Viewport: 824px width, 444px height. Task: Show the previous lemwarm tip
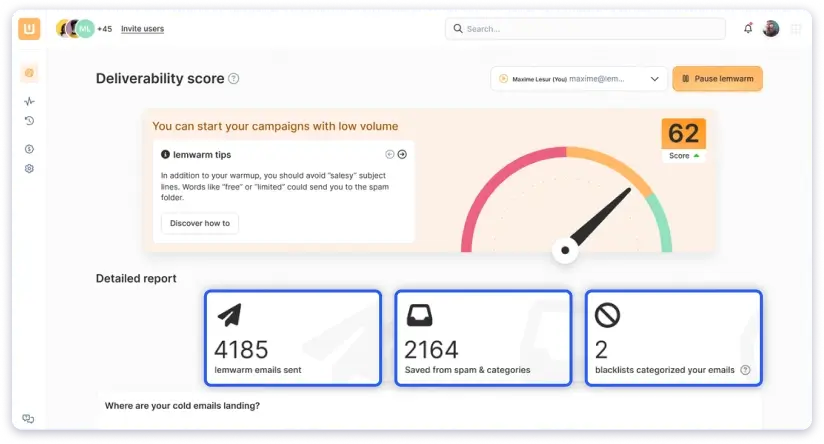pyautogui.click(x=390, y=155)
